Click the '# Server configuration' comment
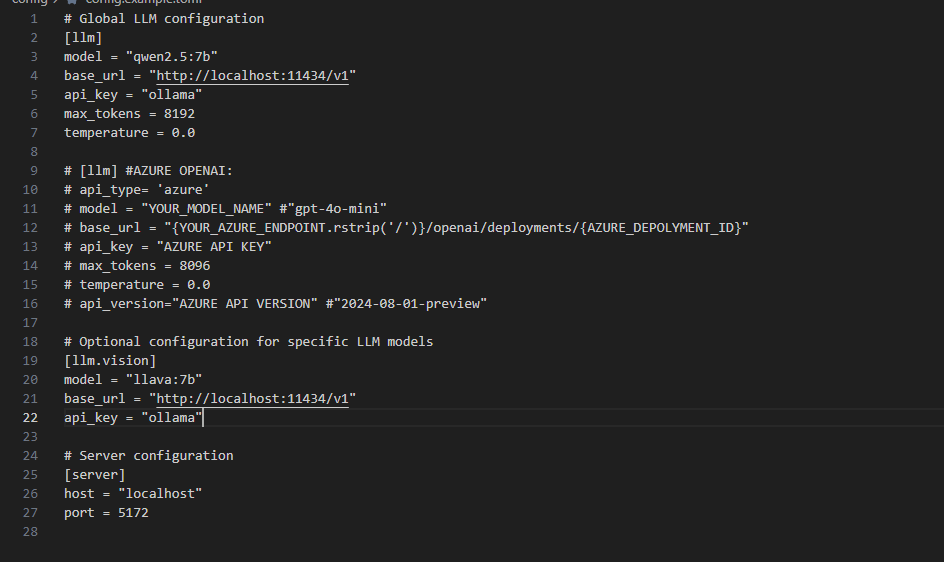Screen dimensions: 944x562 (x=149, y=455)
